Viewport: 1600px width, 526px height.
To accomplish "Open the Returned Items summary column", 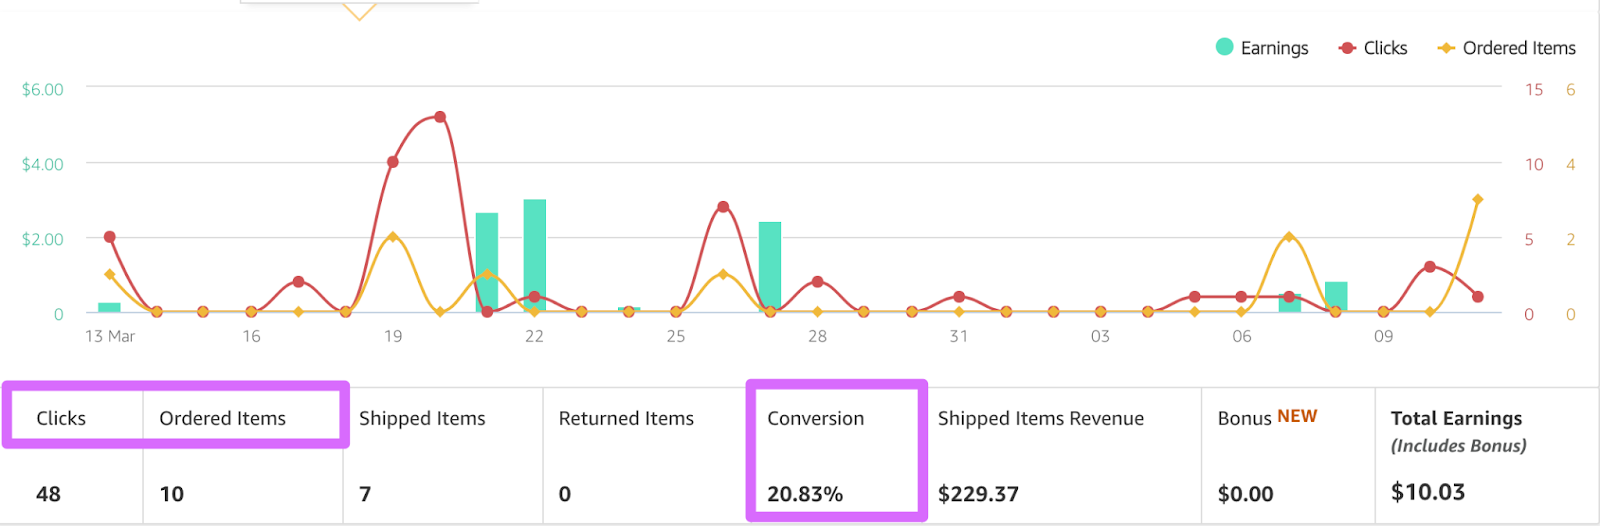I will [x=626, y=418].
